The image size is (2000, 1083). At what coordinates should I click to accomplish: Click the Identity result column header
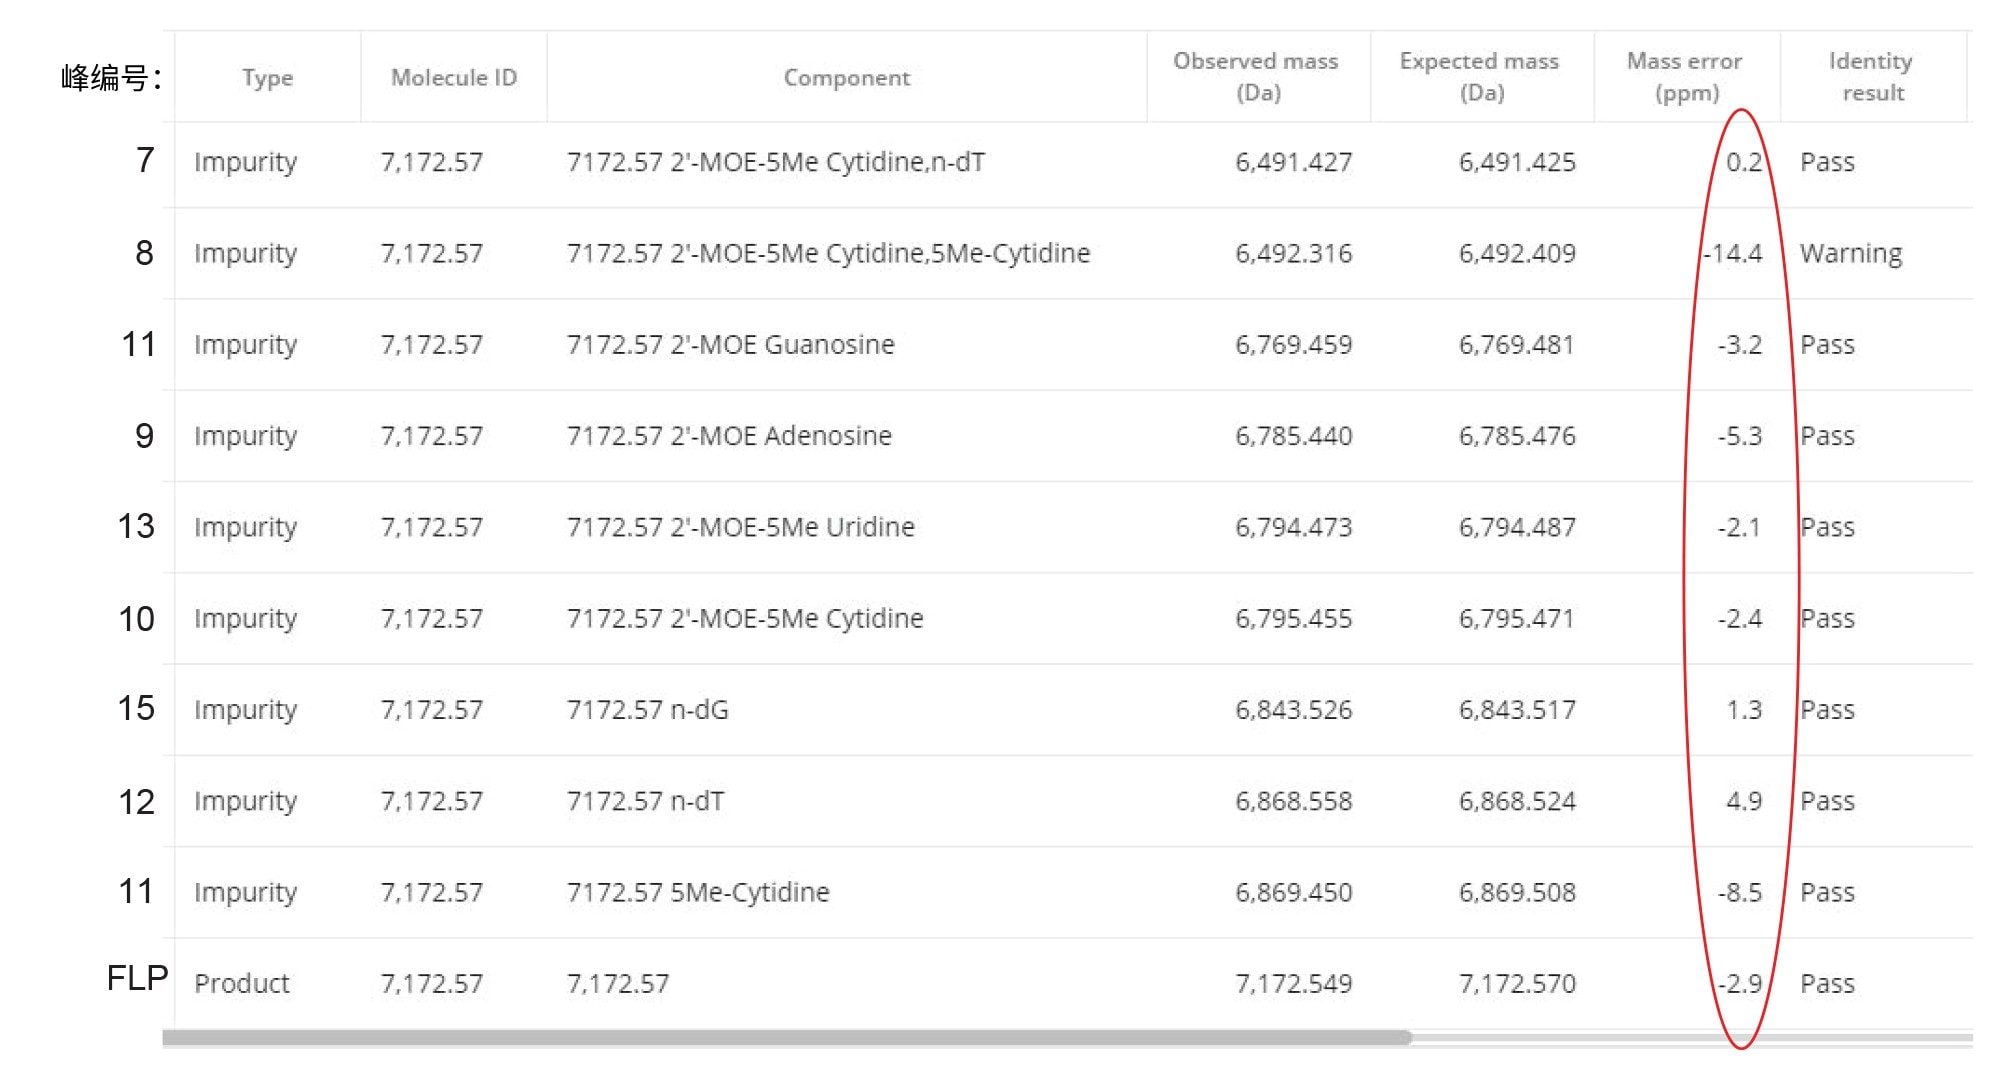(x=1871, y=77)
